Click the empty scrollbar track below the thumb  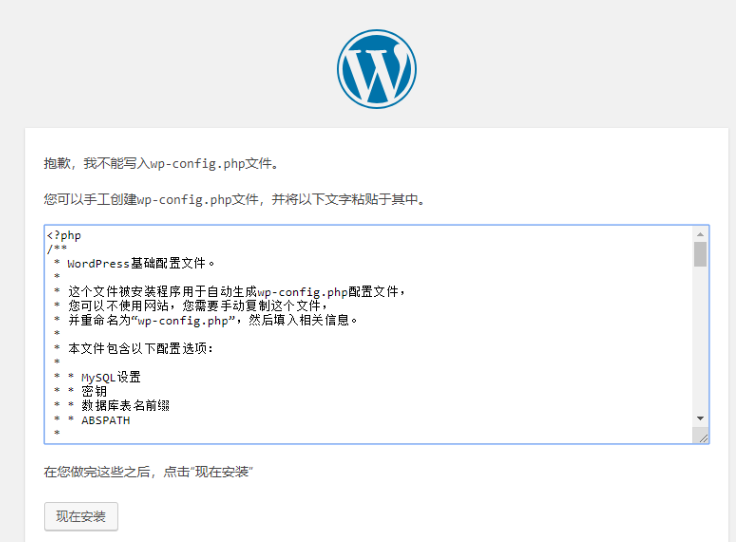tap(700, 340)
